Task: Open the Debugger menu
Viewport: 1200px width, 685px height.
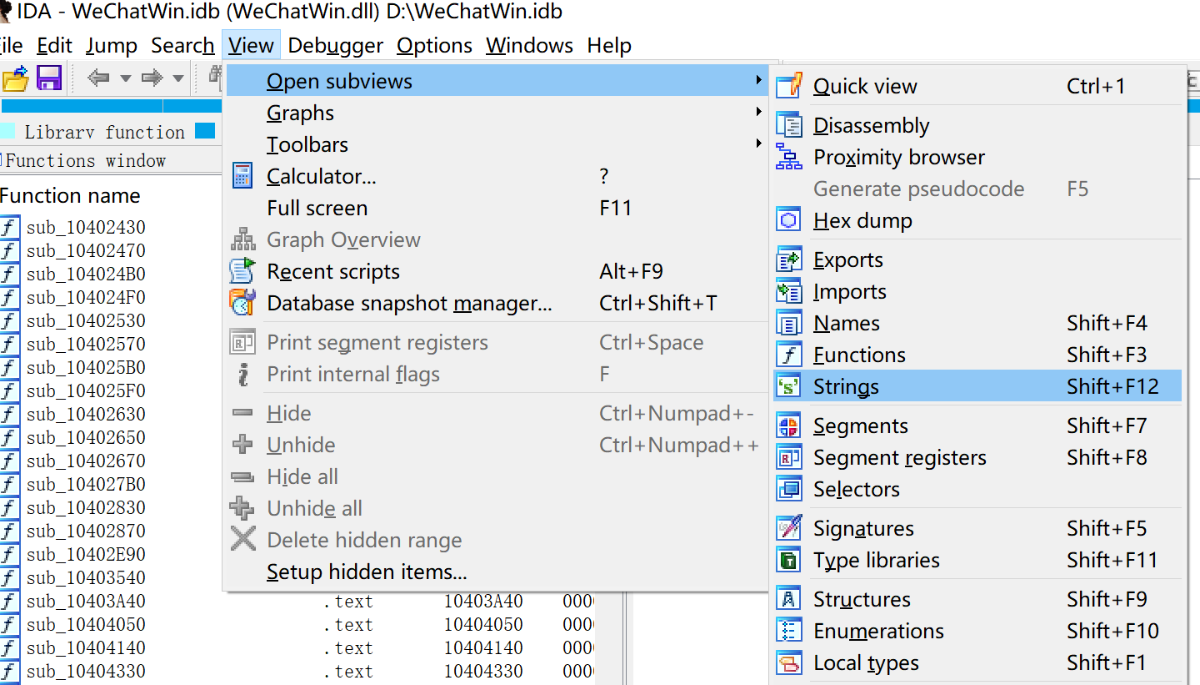Action: [335, 45]
